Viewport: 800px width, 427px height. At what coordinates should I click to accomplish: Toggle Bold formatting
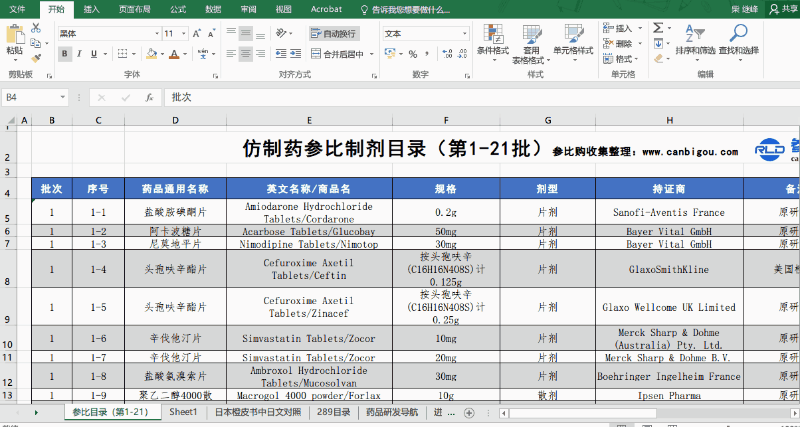click(65, 54)
